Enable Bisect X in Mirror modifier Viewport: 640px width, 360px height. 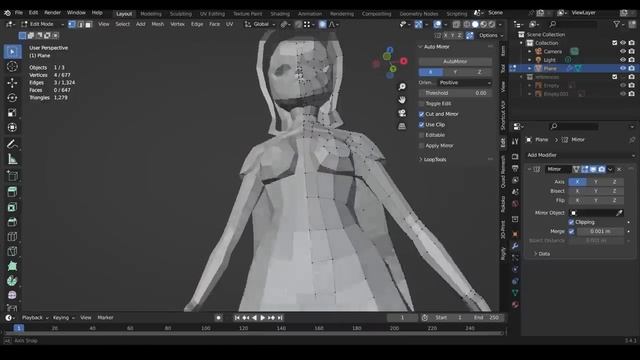pyautogui.click(x=577, y=191)
